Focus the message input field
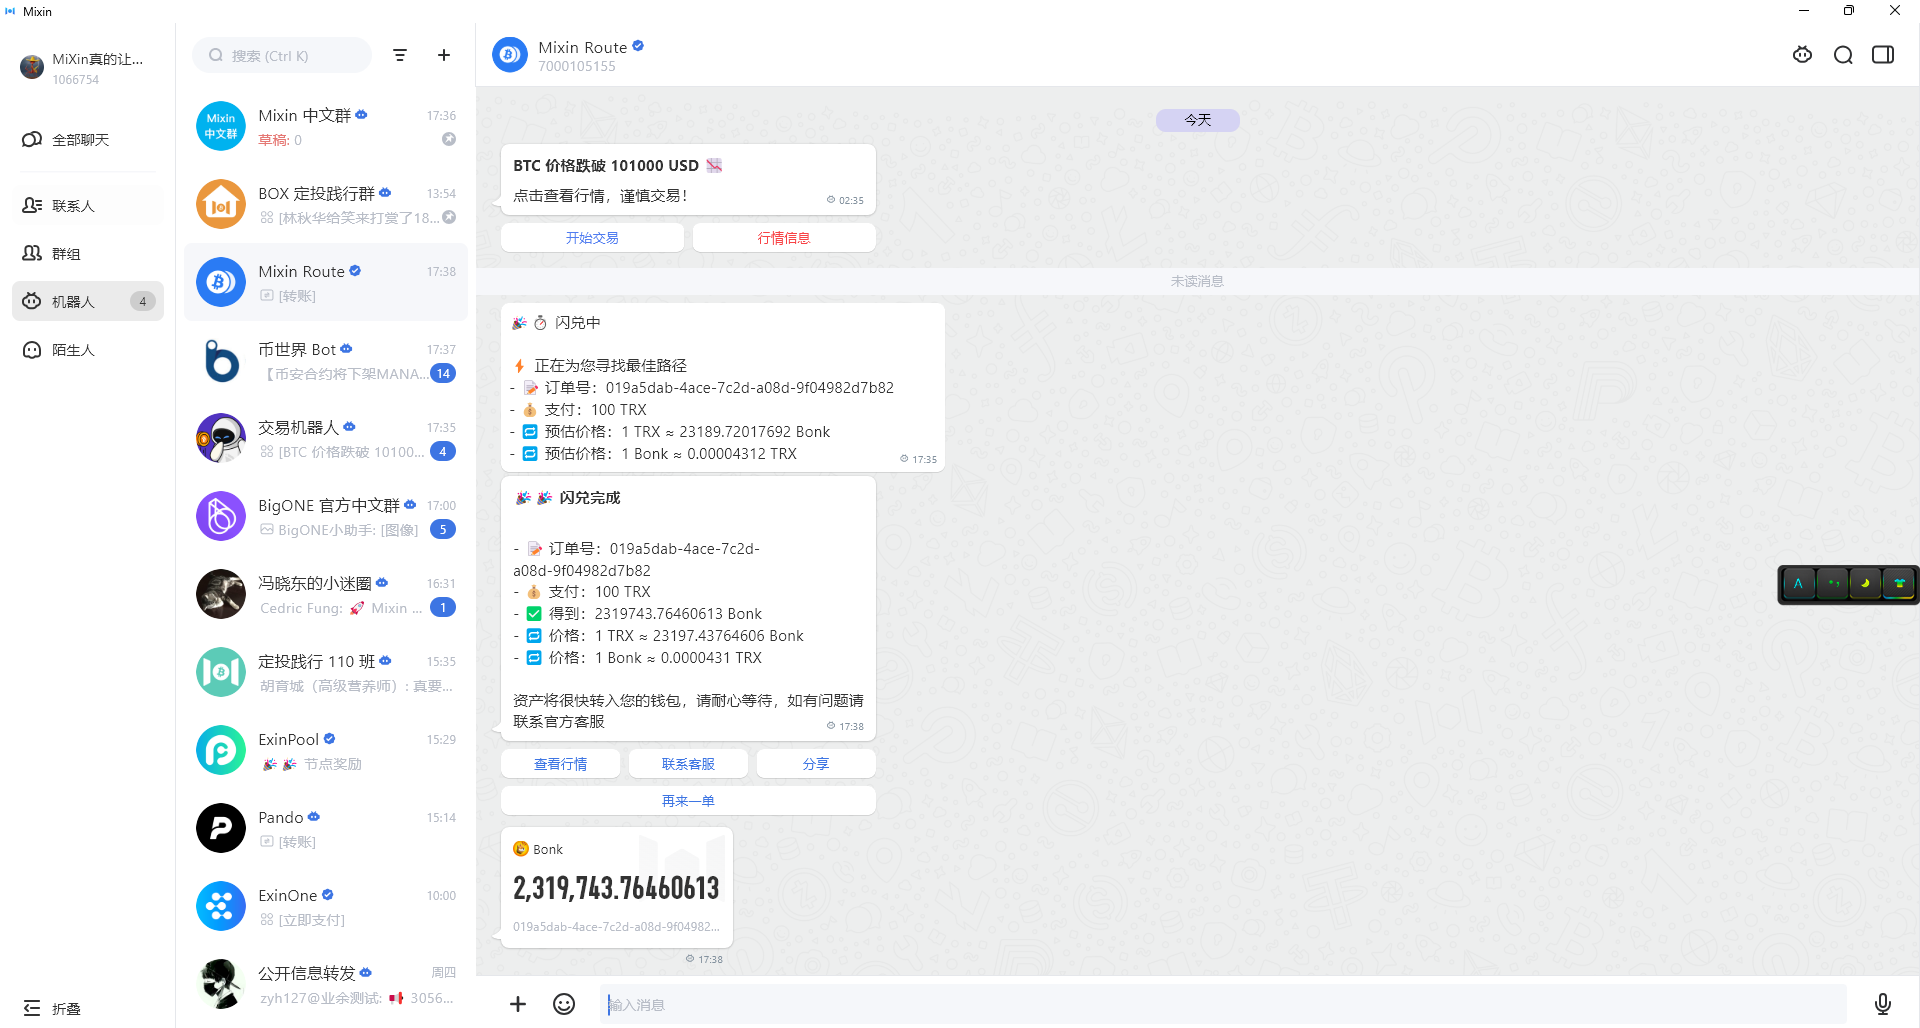Image resolution: width=1920 pixels, height=1028 pixels. point(1220,1004)
